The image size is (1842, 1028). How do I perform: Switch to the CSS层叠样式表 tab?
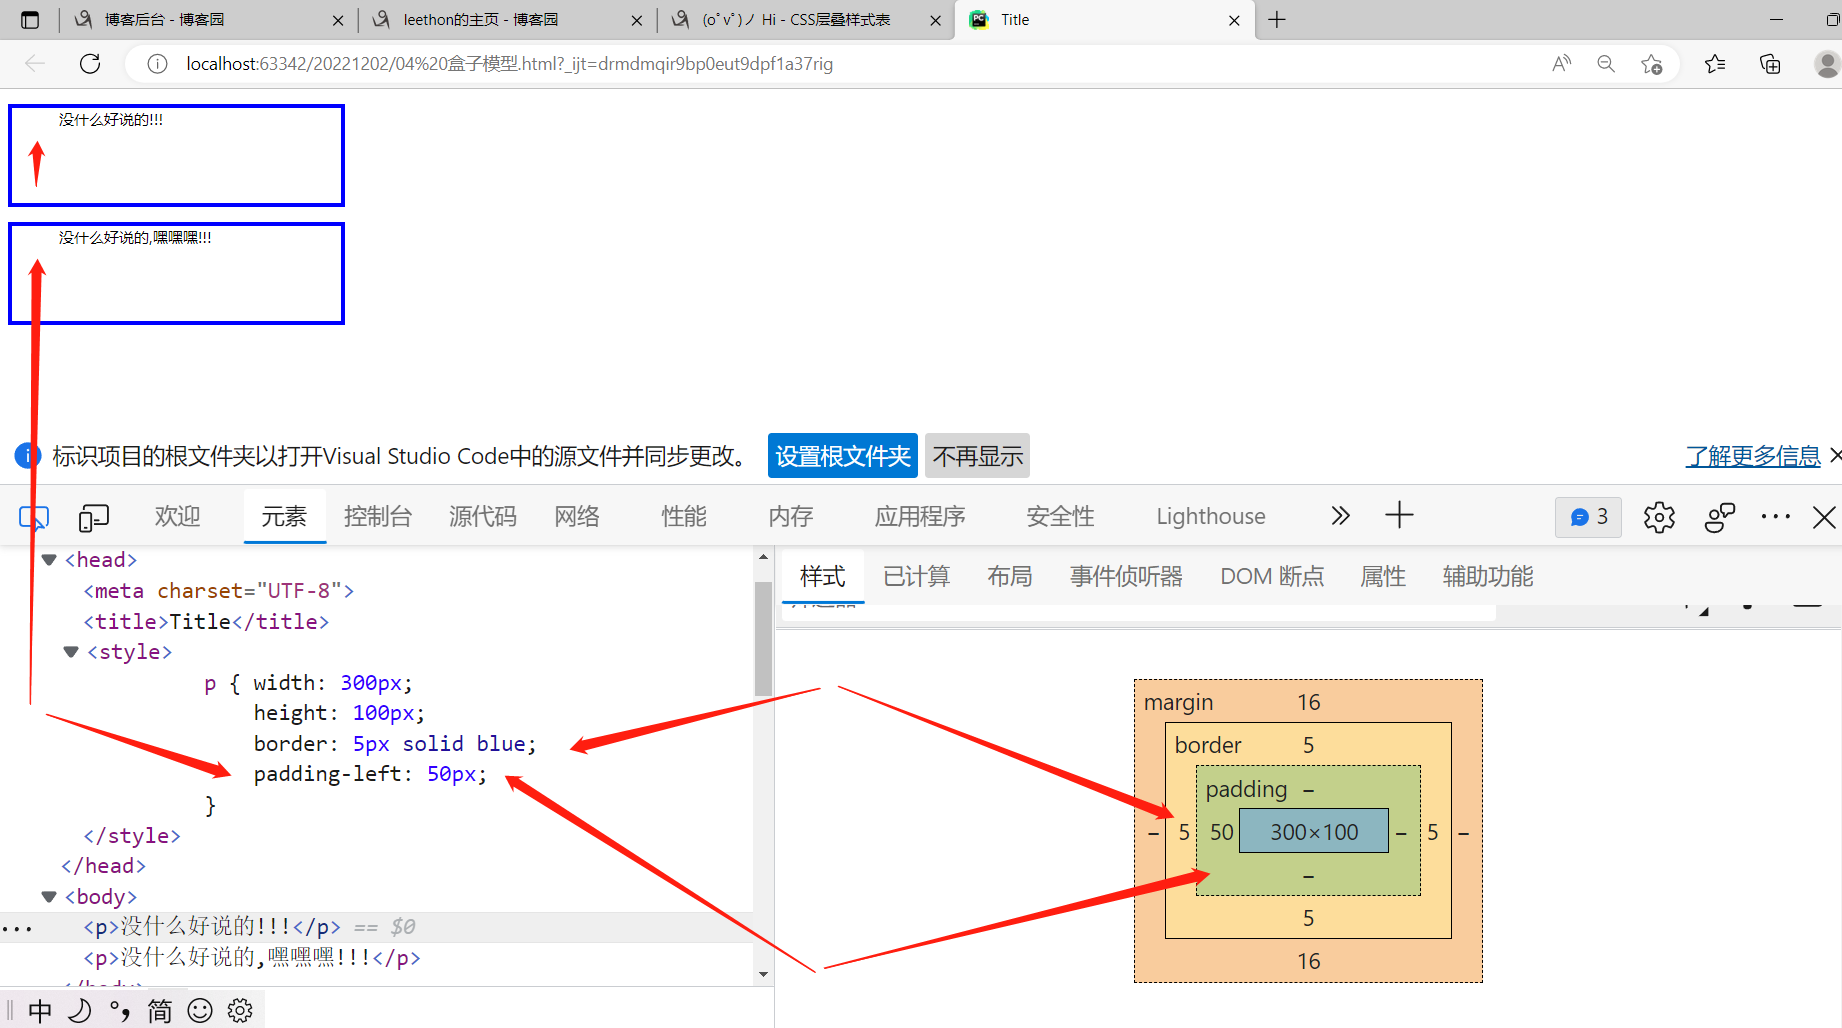click(804, 19)
